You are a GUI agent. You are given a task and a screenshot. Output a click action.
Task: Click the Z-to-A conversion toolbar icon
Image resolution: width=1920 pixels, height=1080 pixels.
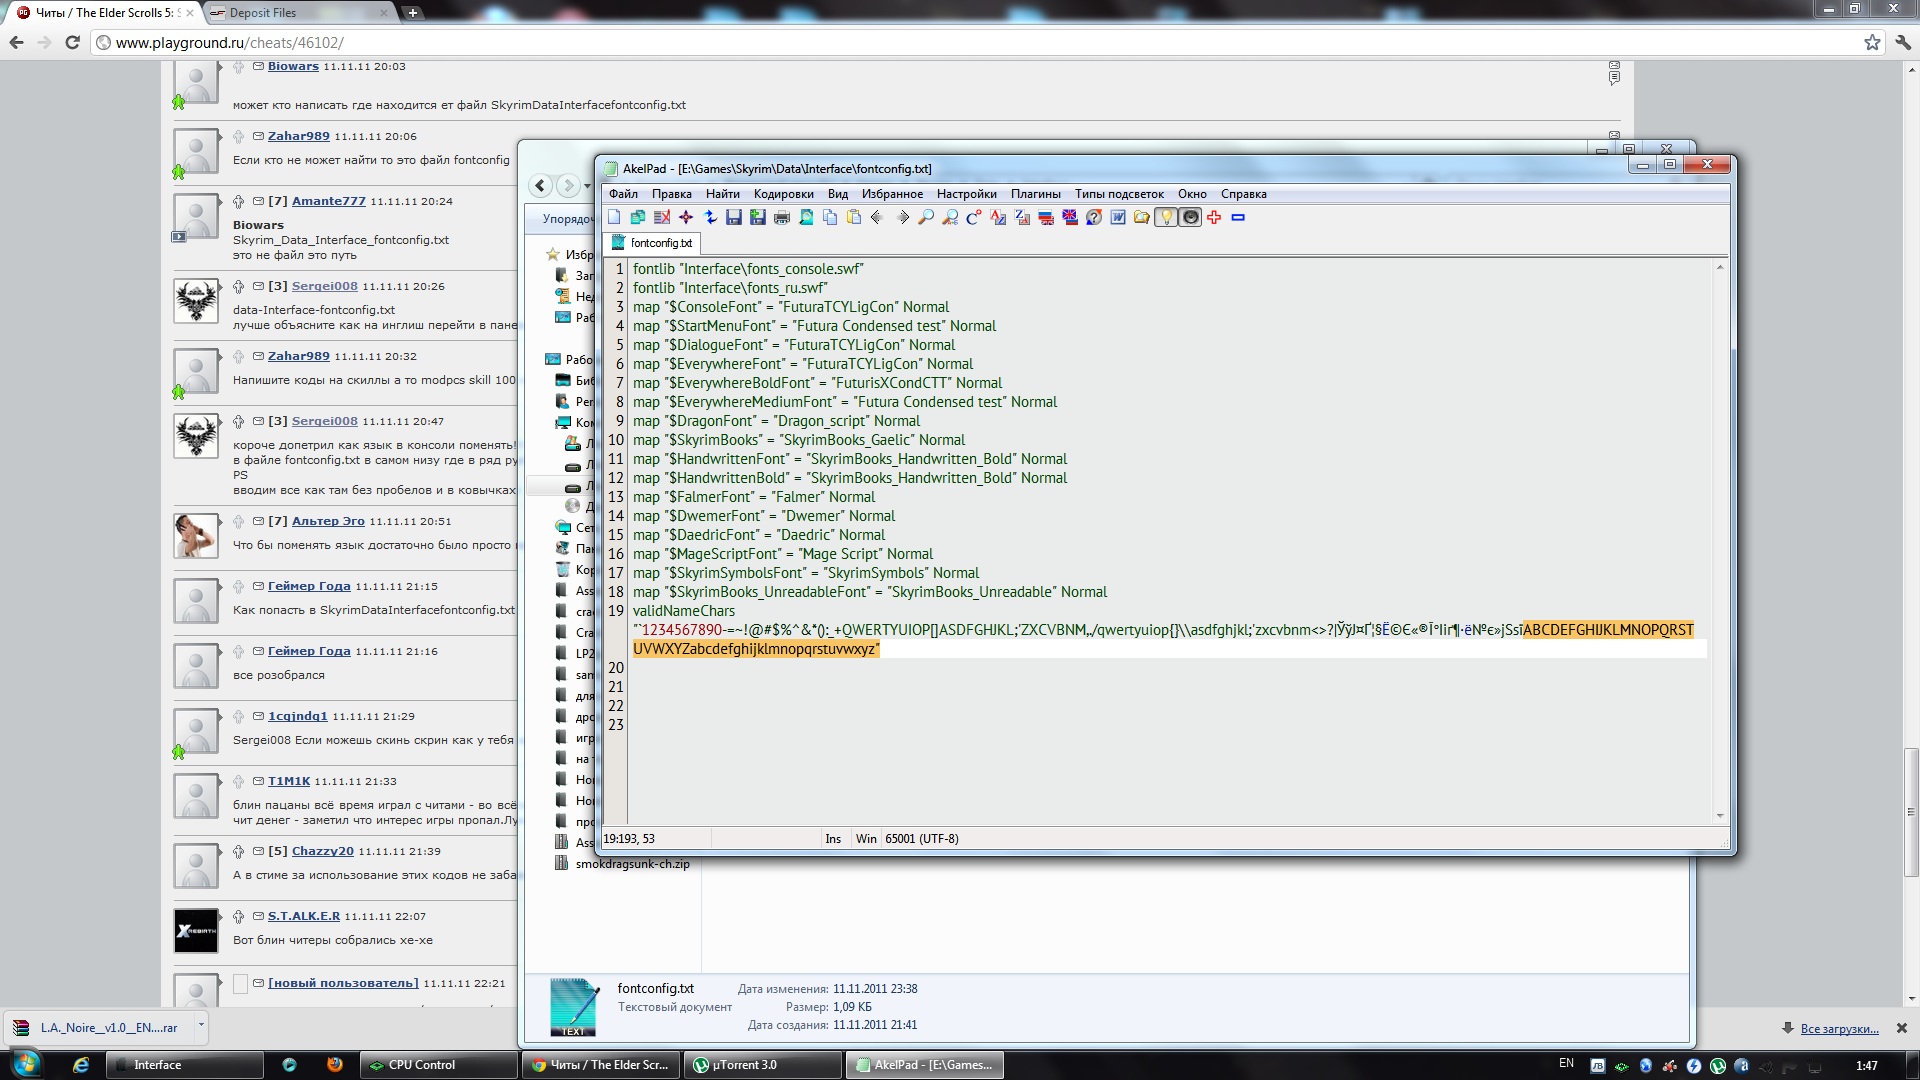(x=1022, y=217)
